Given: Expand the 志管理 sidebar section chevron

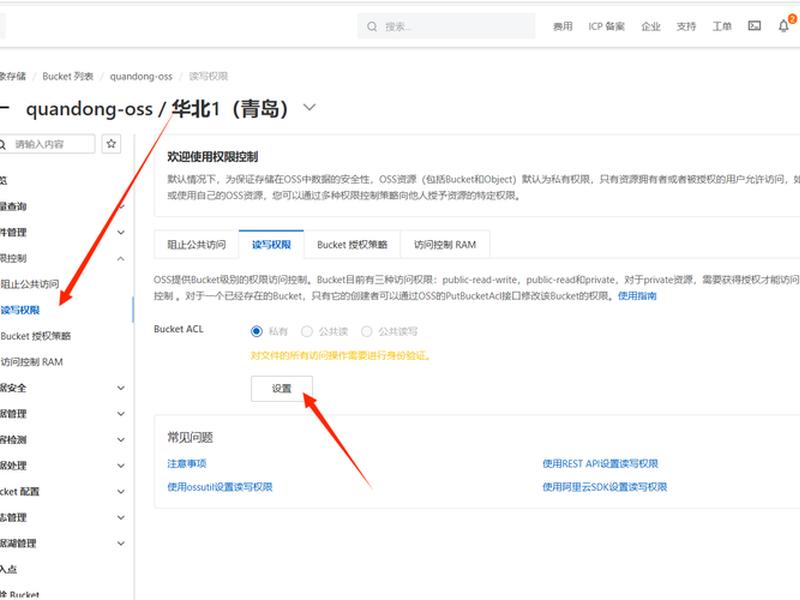Looking at the screenshot, I should (x=121, y=517).
